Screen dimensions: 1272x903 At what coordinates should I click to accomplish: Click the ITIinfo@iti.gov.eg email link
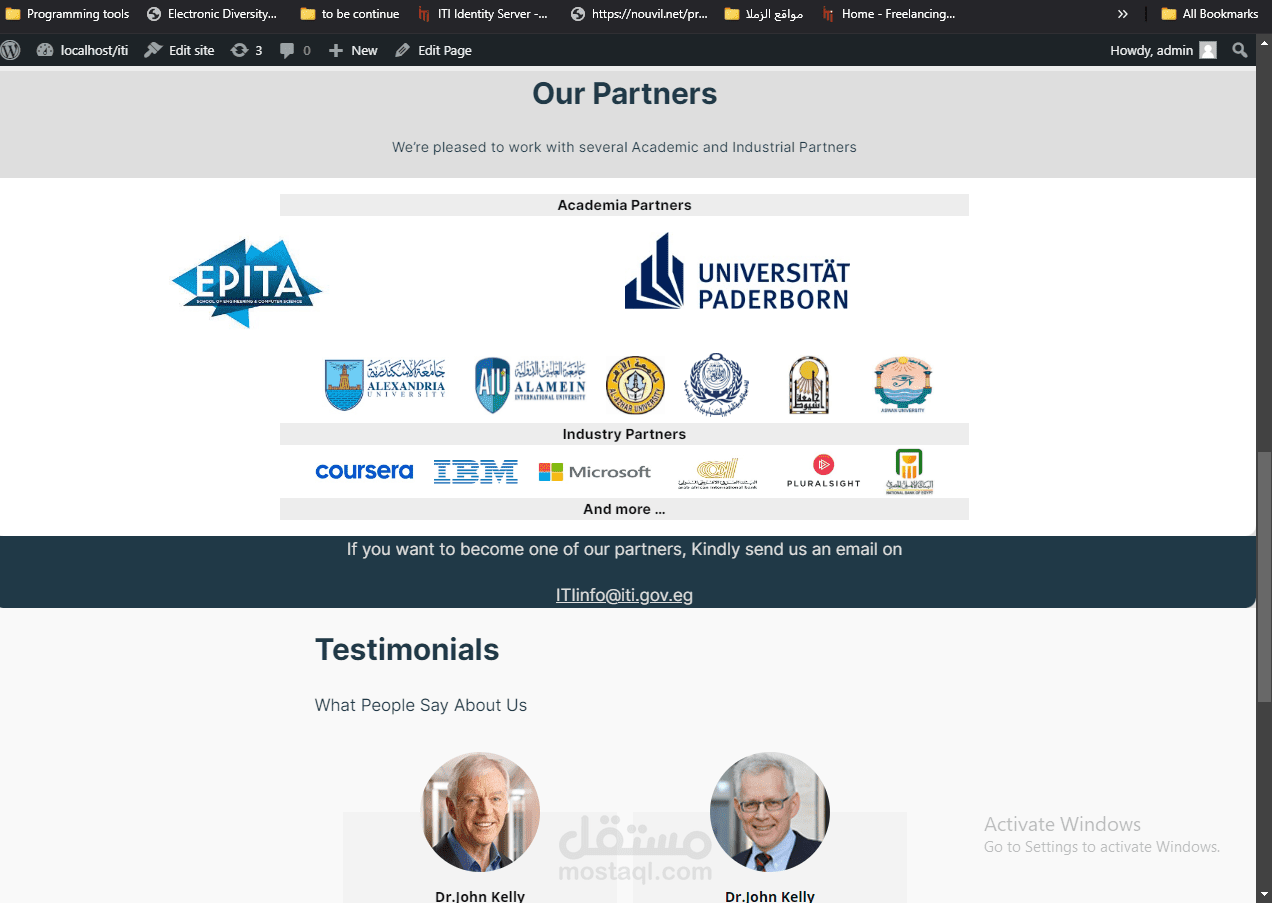click(x=624, y=595)
